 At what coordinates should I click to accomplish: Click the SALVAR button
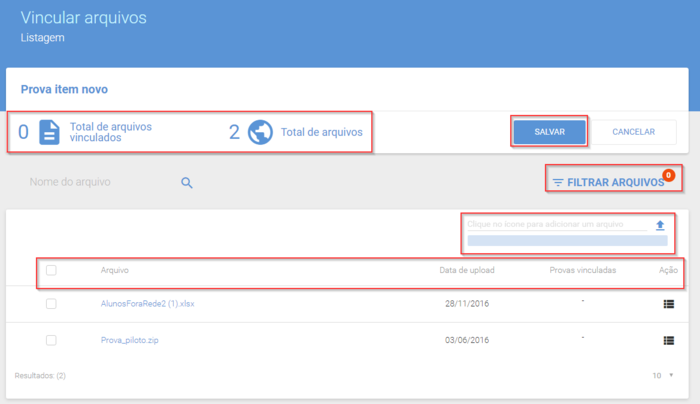tap(550, 132)
